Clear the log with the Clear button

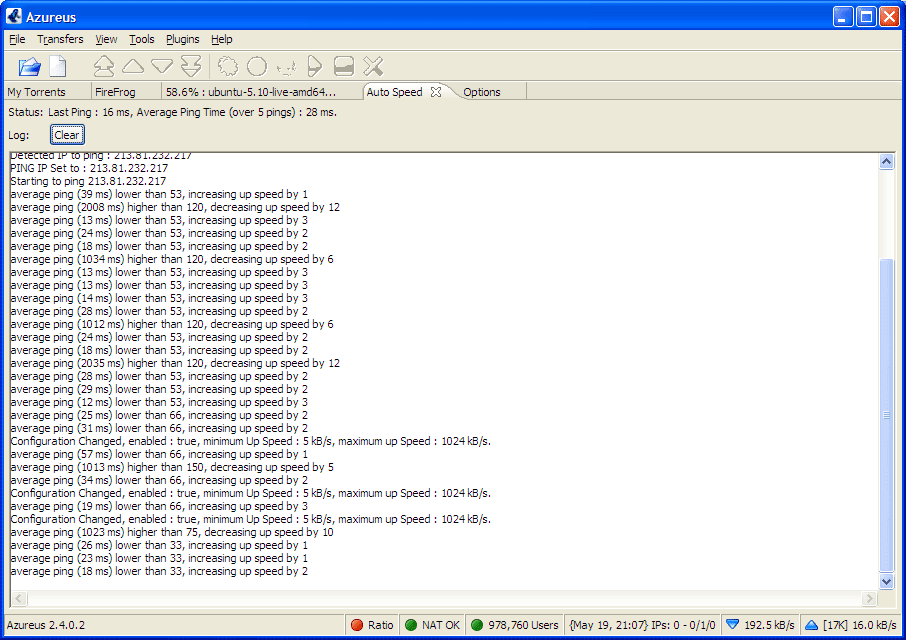point(67,135)
